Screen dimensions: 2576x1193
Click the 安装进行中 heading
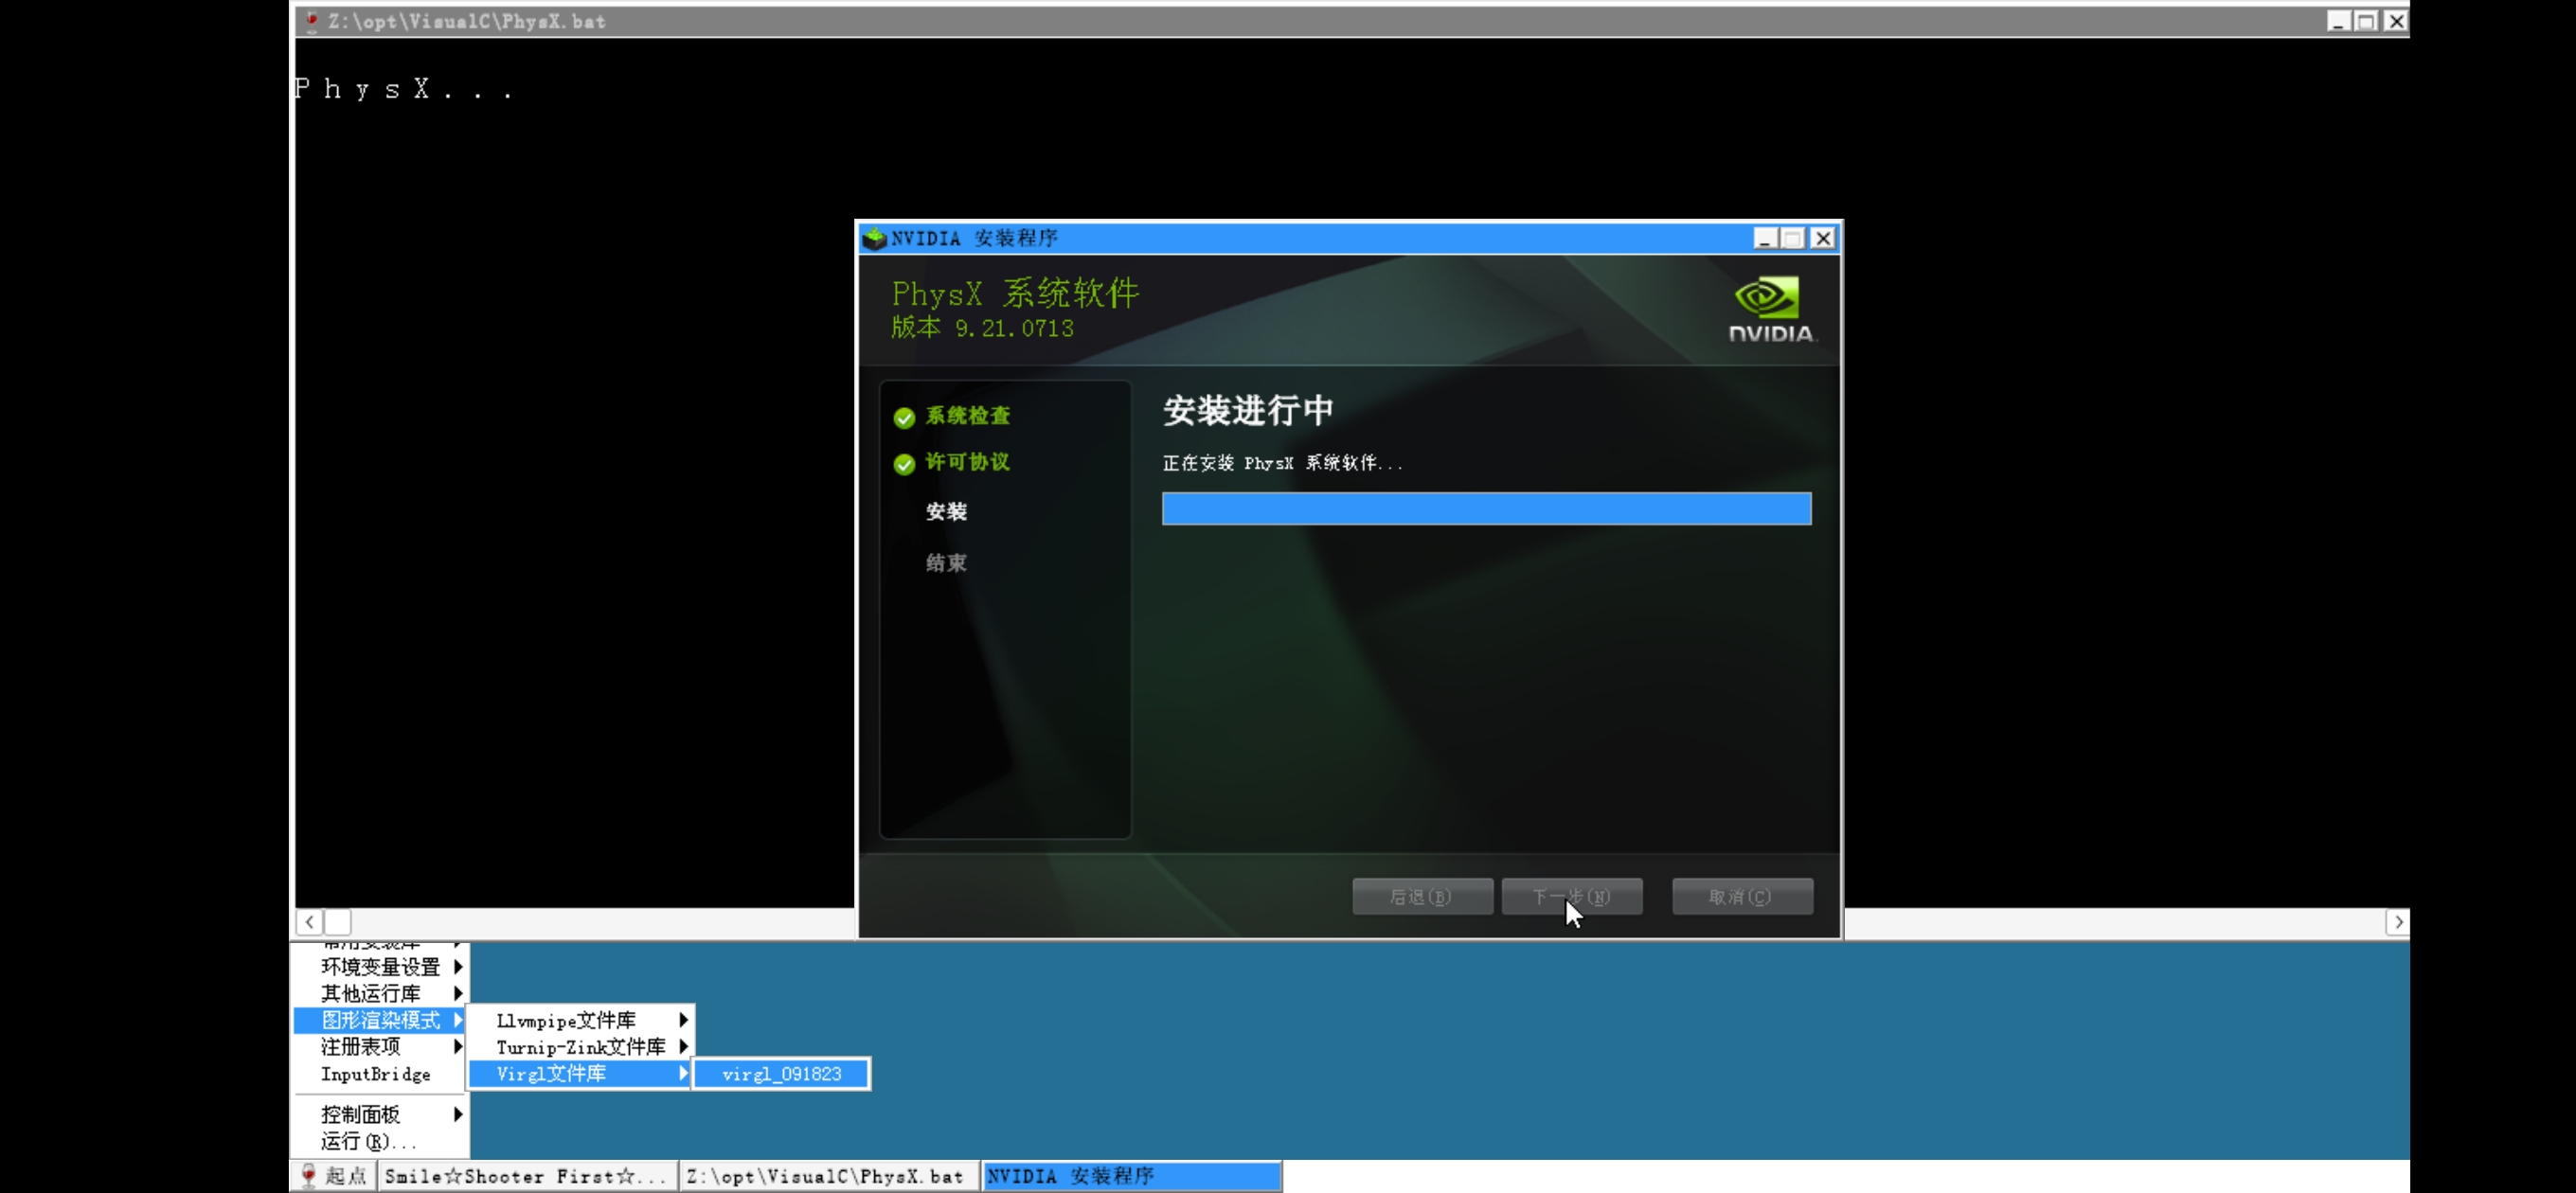coord(1248,410)
